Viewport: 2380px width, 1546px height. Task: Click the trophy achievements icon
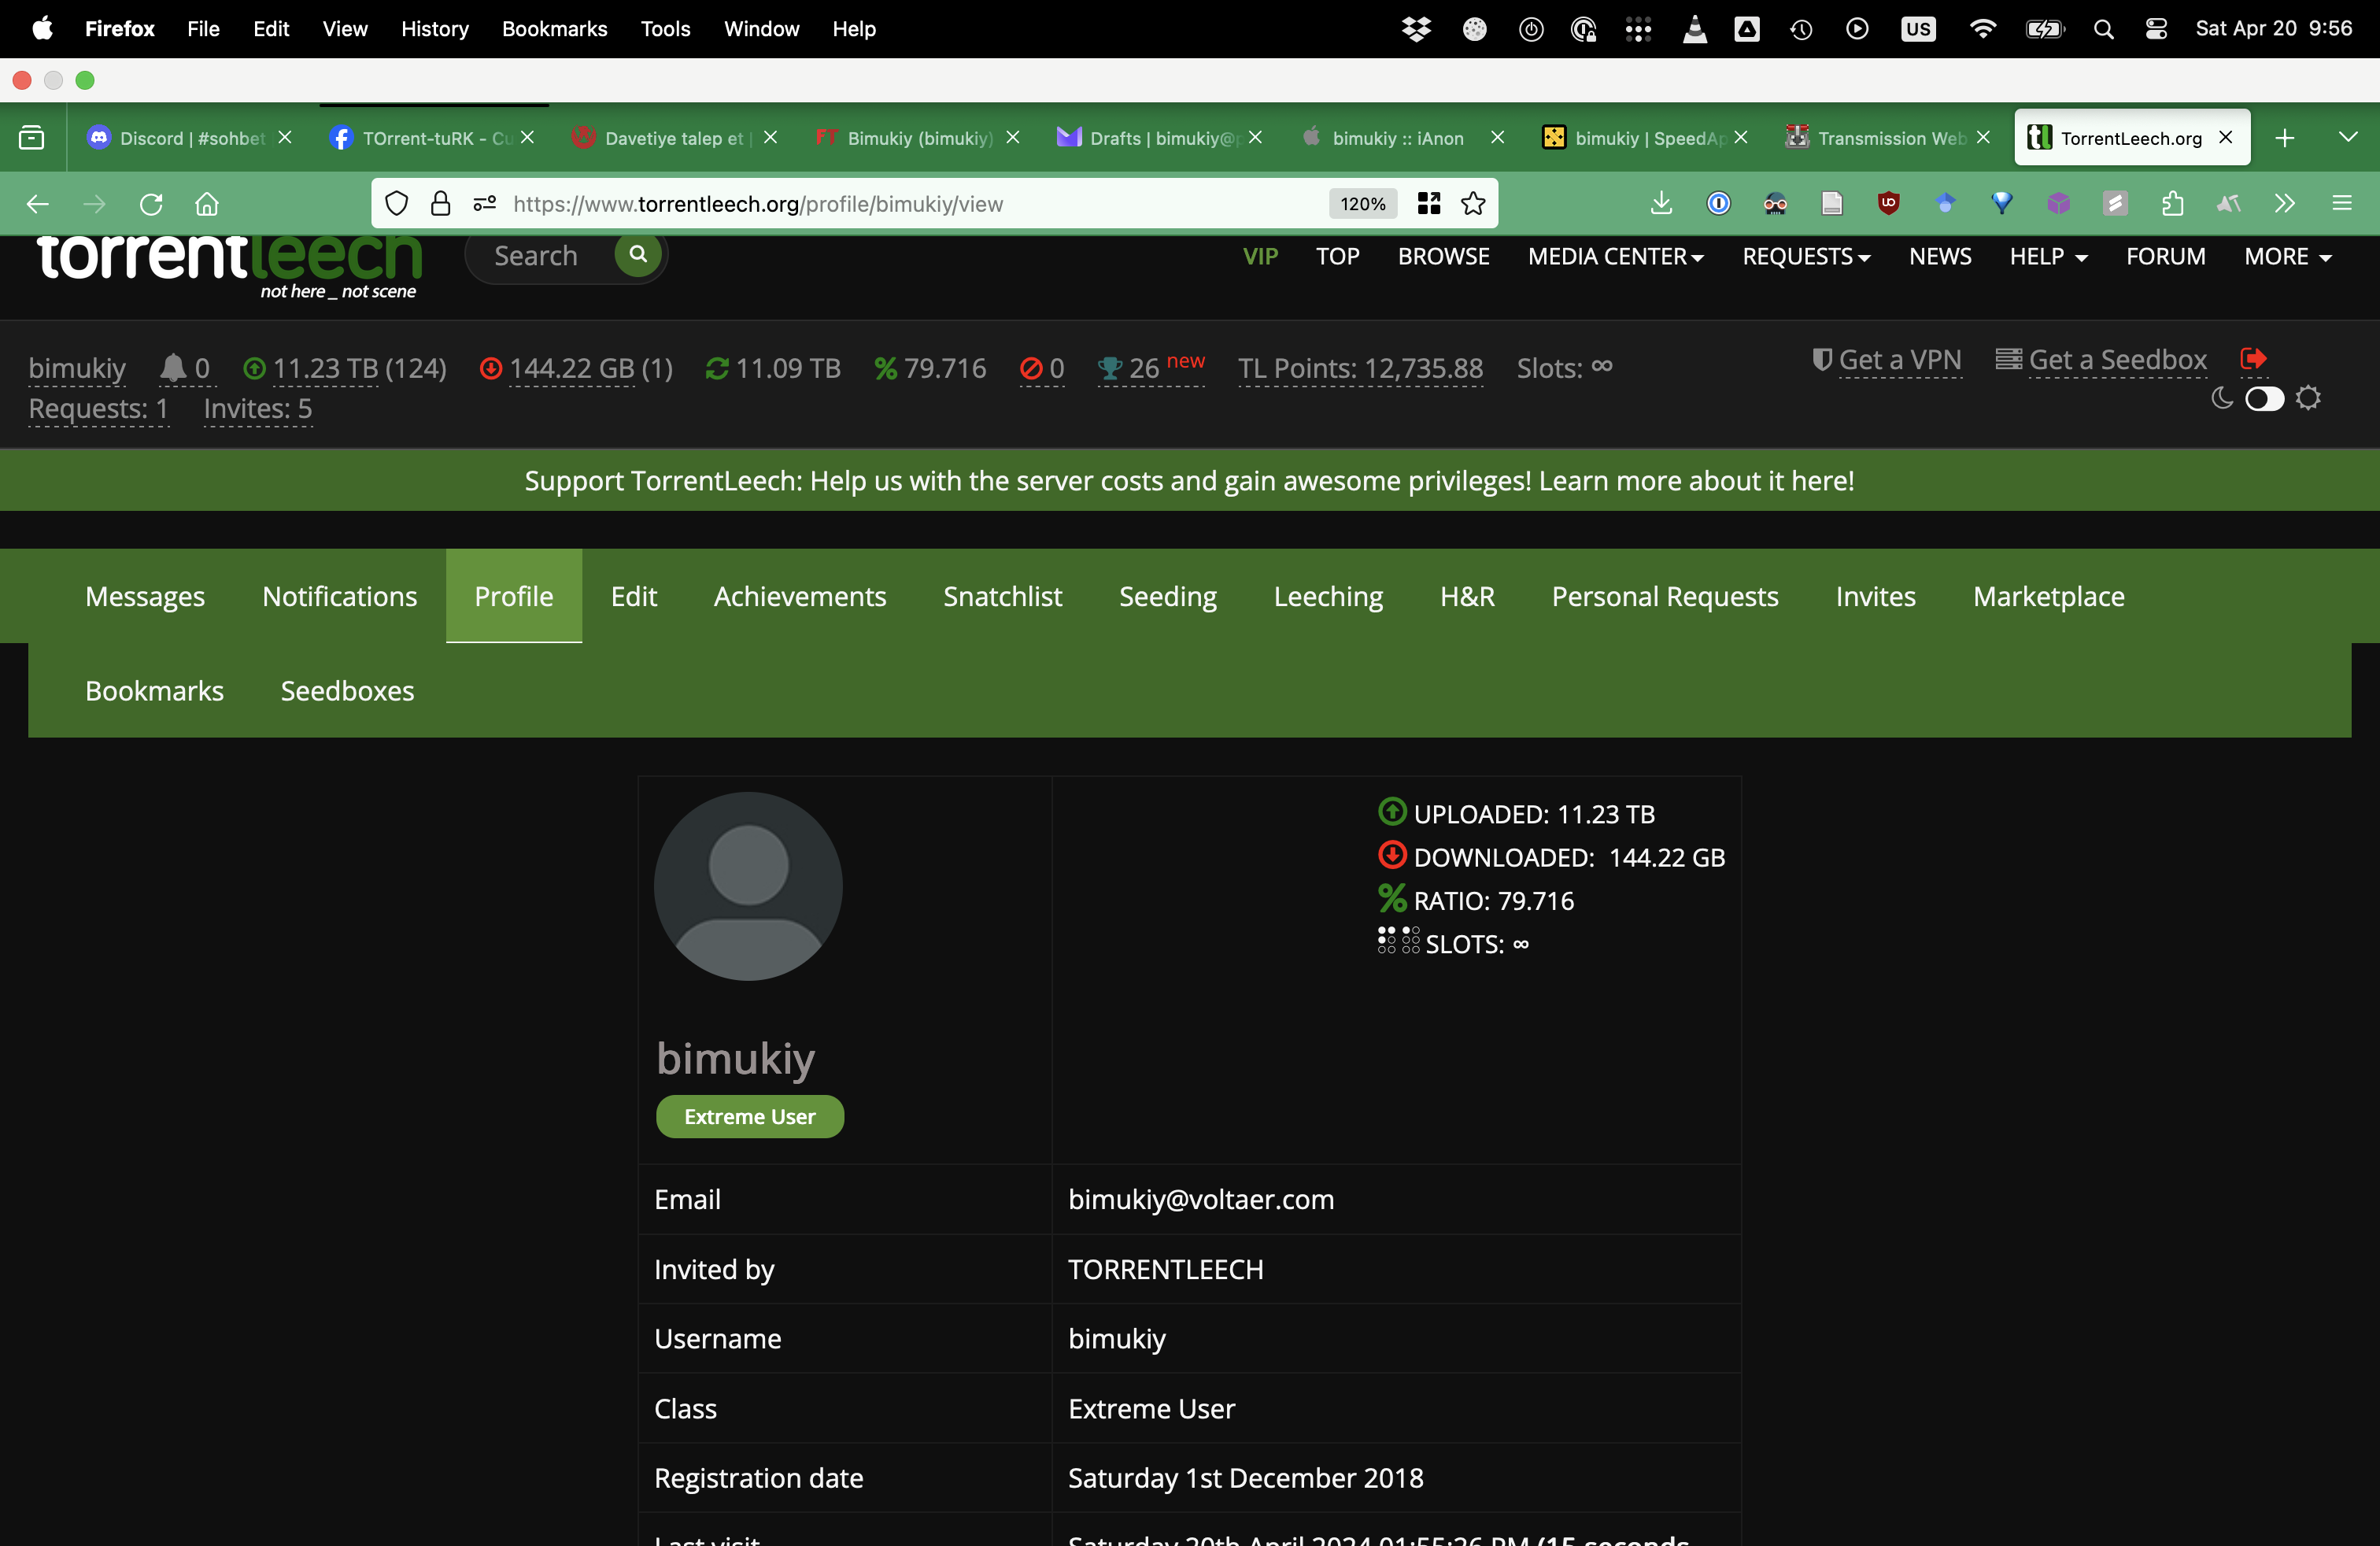[1109, 369]
